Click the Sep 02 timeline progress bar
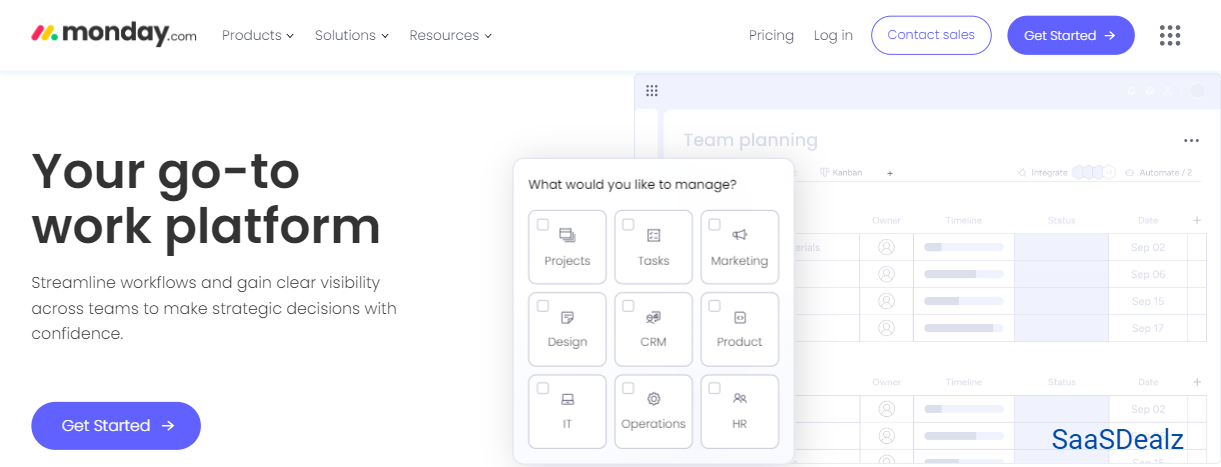This screenshot has width=1221, height=467. [x=964, y=247]
